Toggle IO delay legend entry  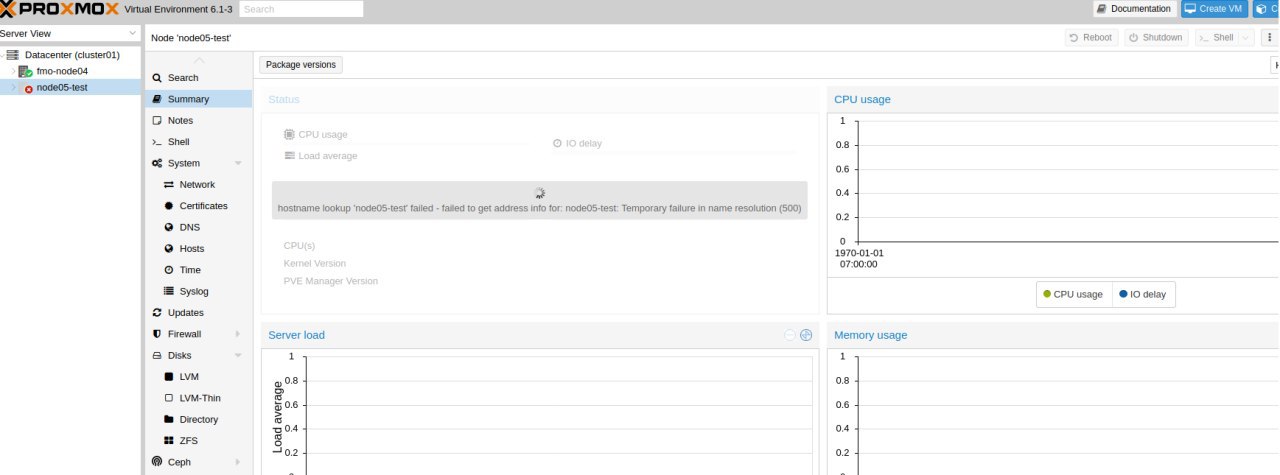click(1145, 294)
